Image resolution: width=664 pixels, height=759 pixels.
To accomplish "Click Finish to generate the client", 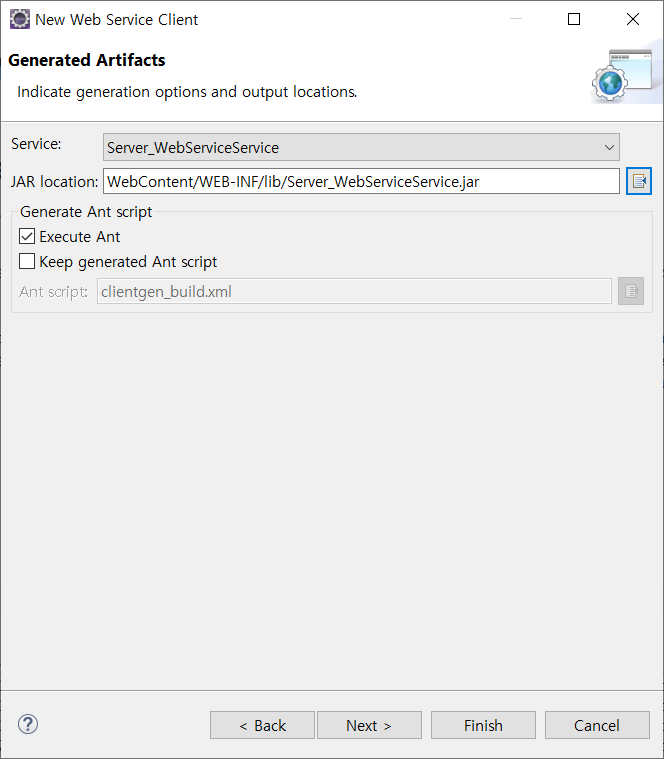I will pyautogui.click(x=483, y=725).
